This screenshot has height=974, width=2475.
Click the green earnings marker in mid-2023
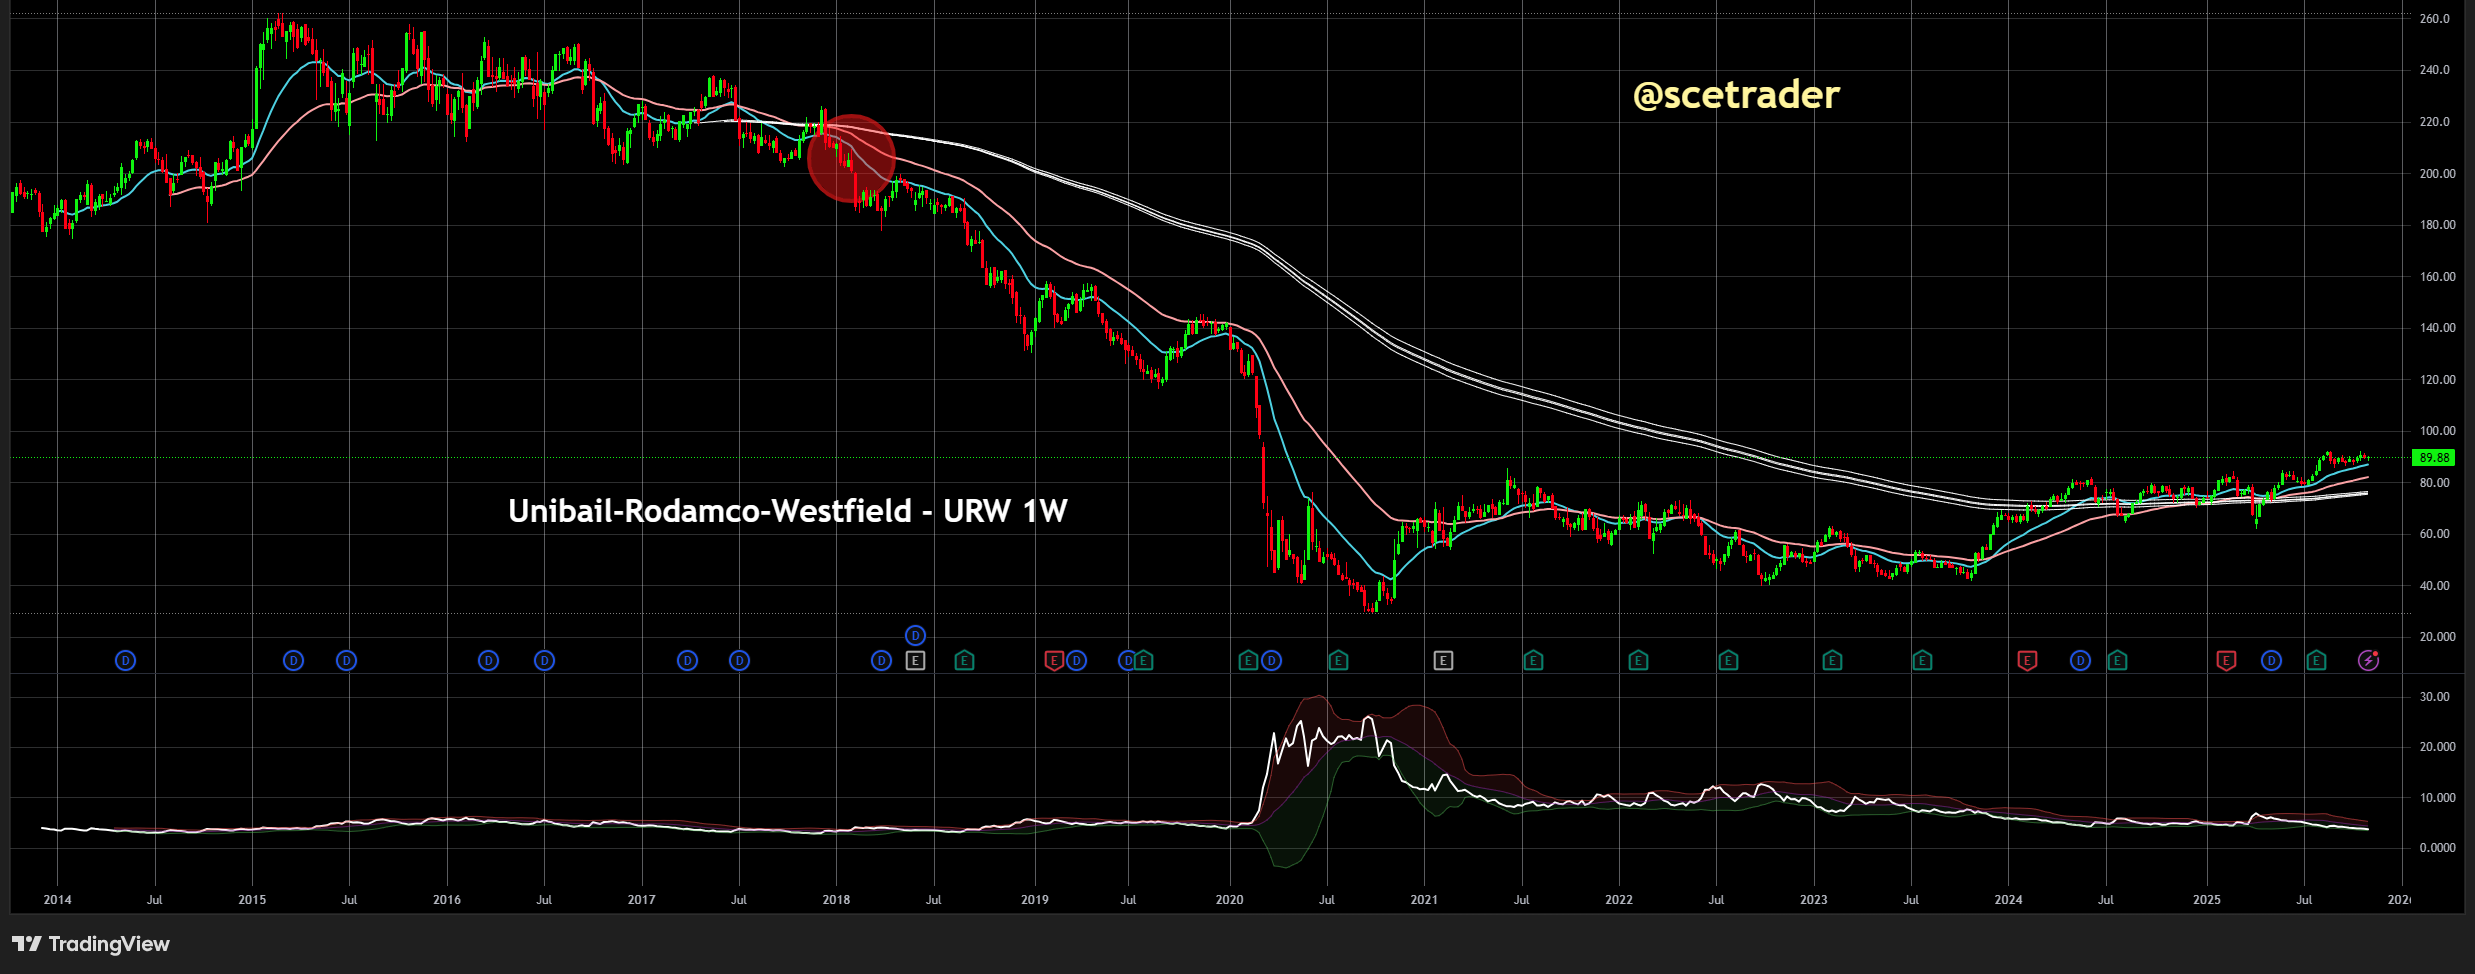pyautogui.click(x=1922, y=660)
